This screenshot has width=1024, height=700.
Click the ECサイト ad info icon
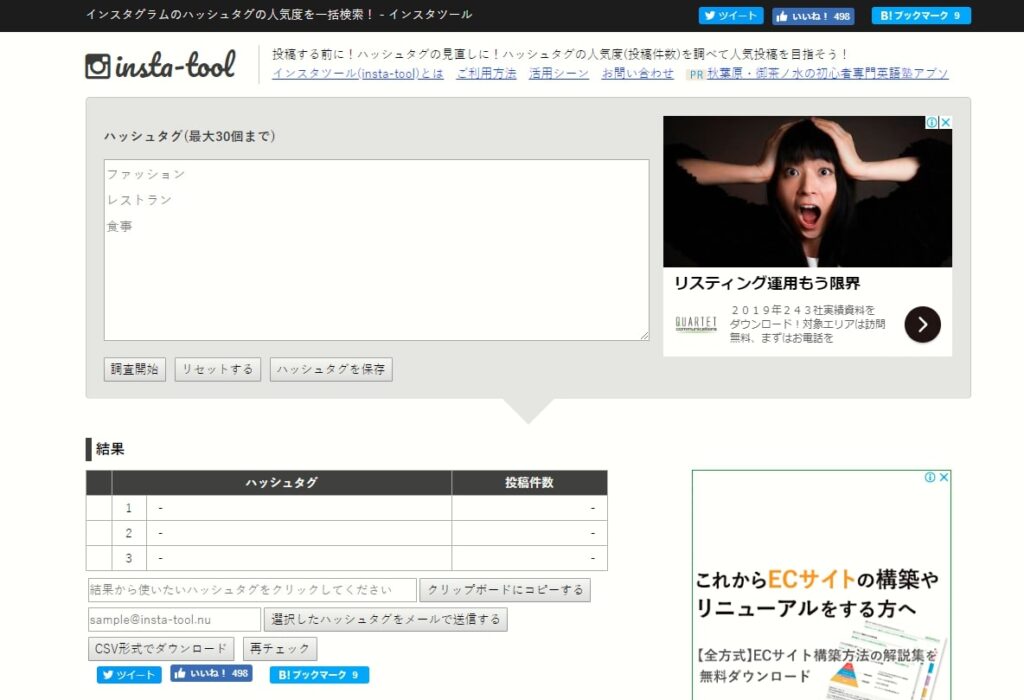tap(930, 477)
